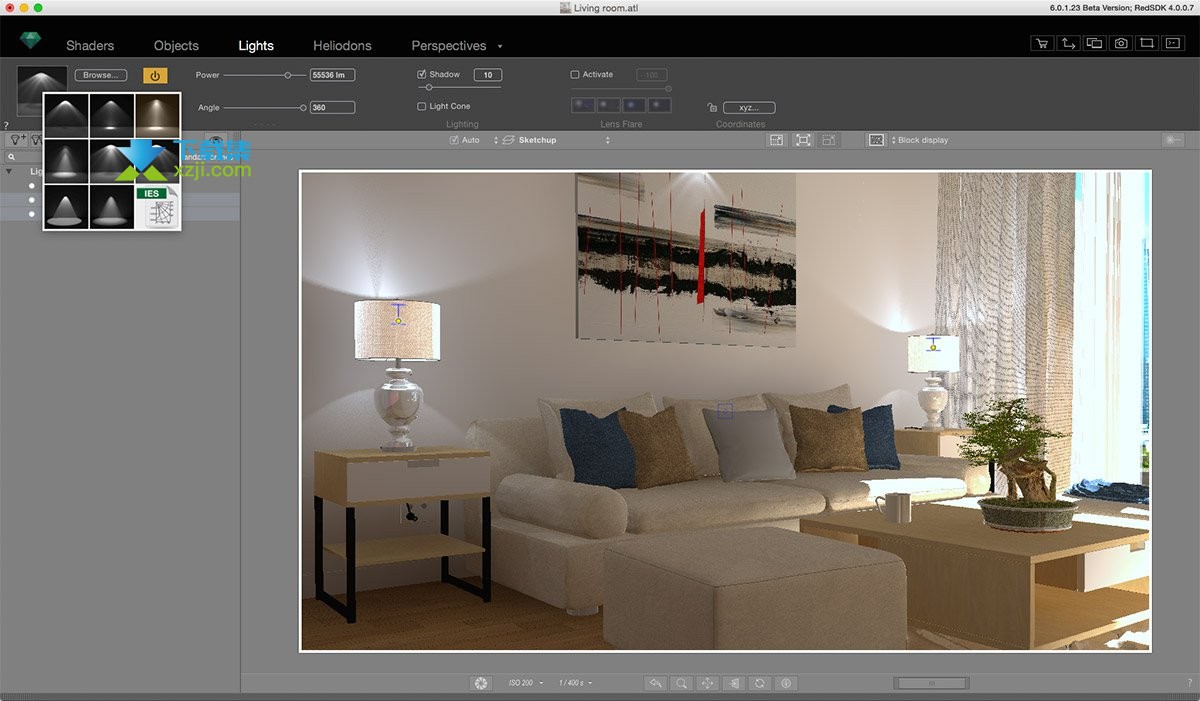Image resolution: width=1200 pixels, height=701 pixels.
Task: Open the 1/400 s shutter speed dropdown
Action: [575, 683]
